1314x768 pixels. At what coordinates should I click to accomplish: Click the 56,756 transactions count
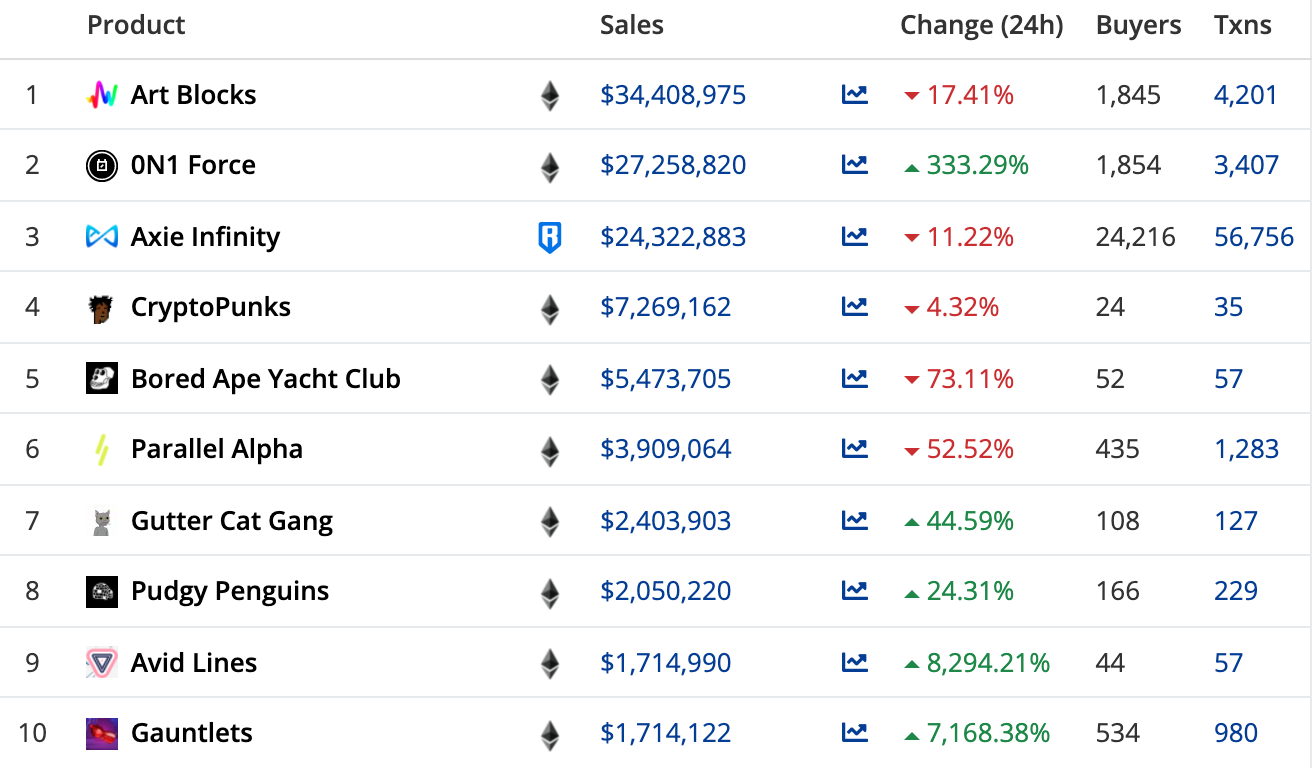point(1254,237)
